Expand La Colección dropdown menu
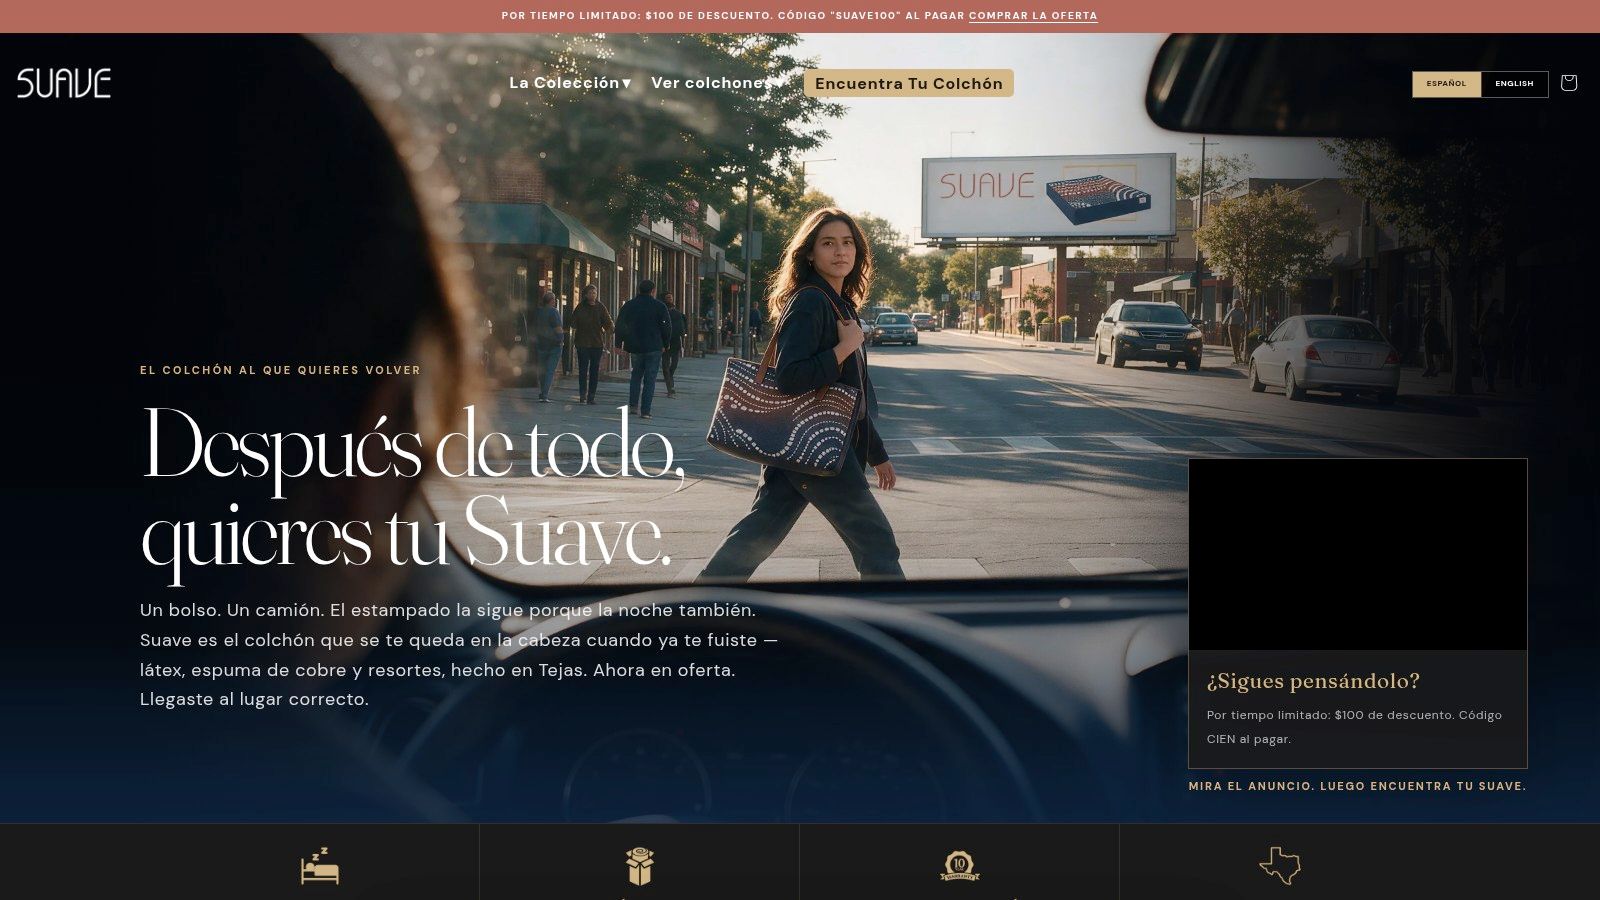The height and width of the screenshot is (900, 1600). (570, 83)
